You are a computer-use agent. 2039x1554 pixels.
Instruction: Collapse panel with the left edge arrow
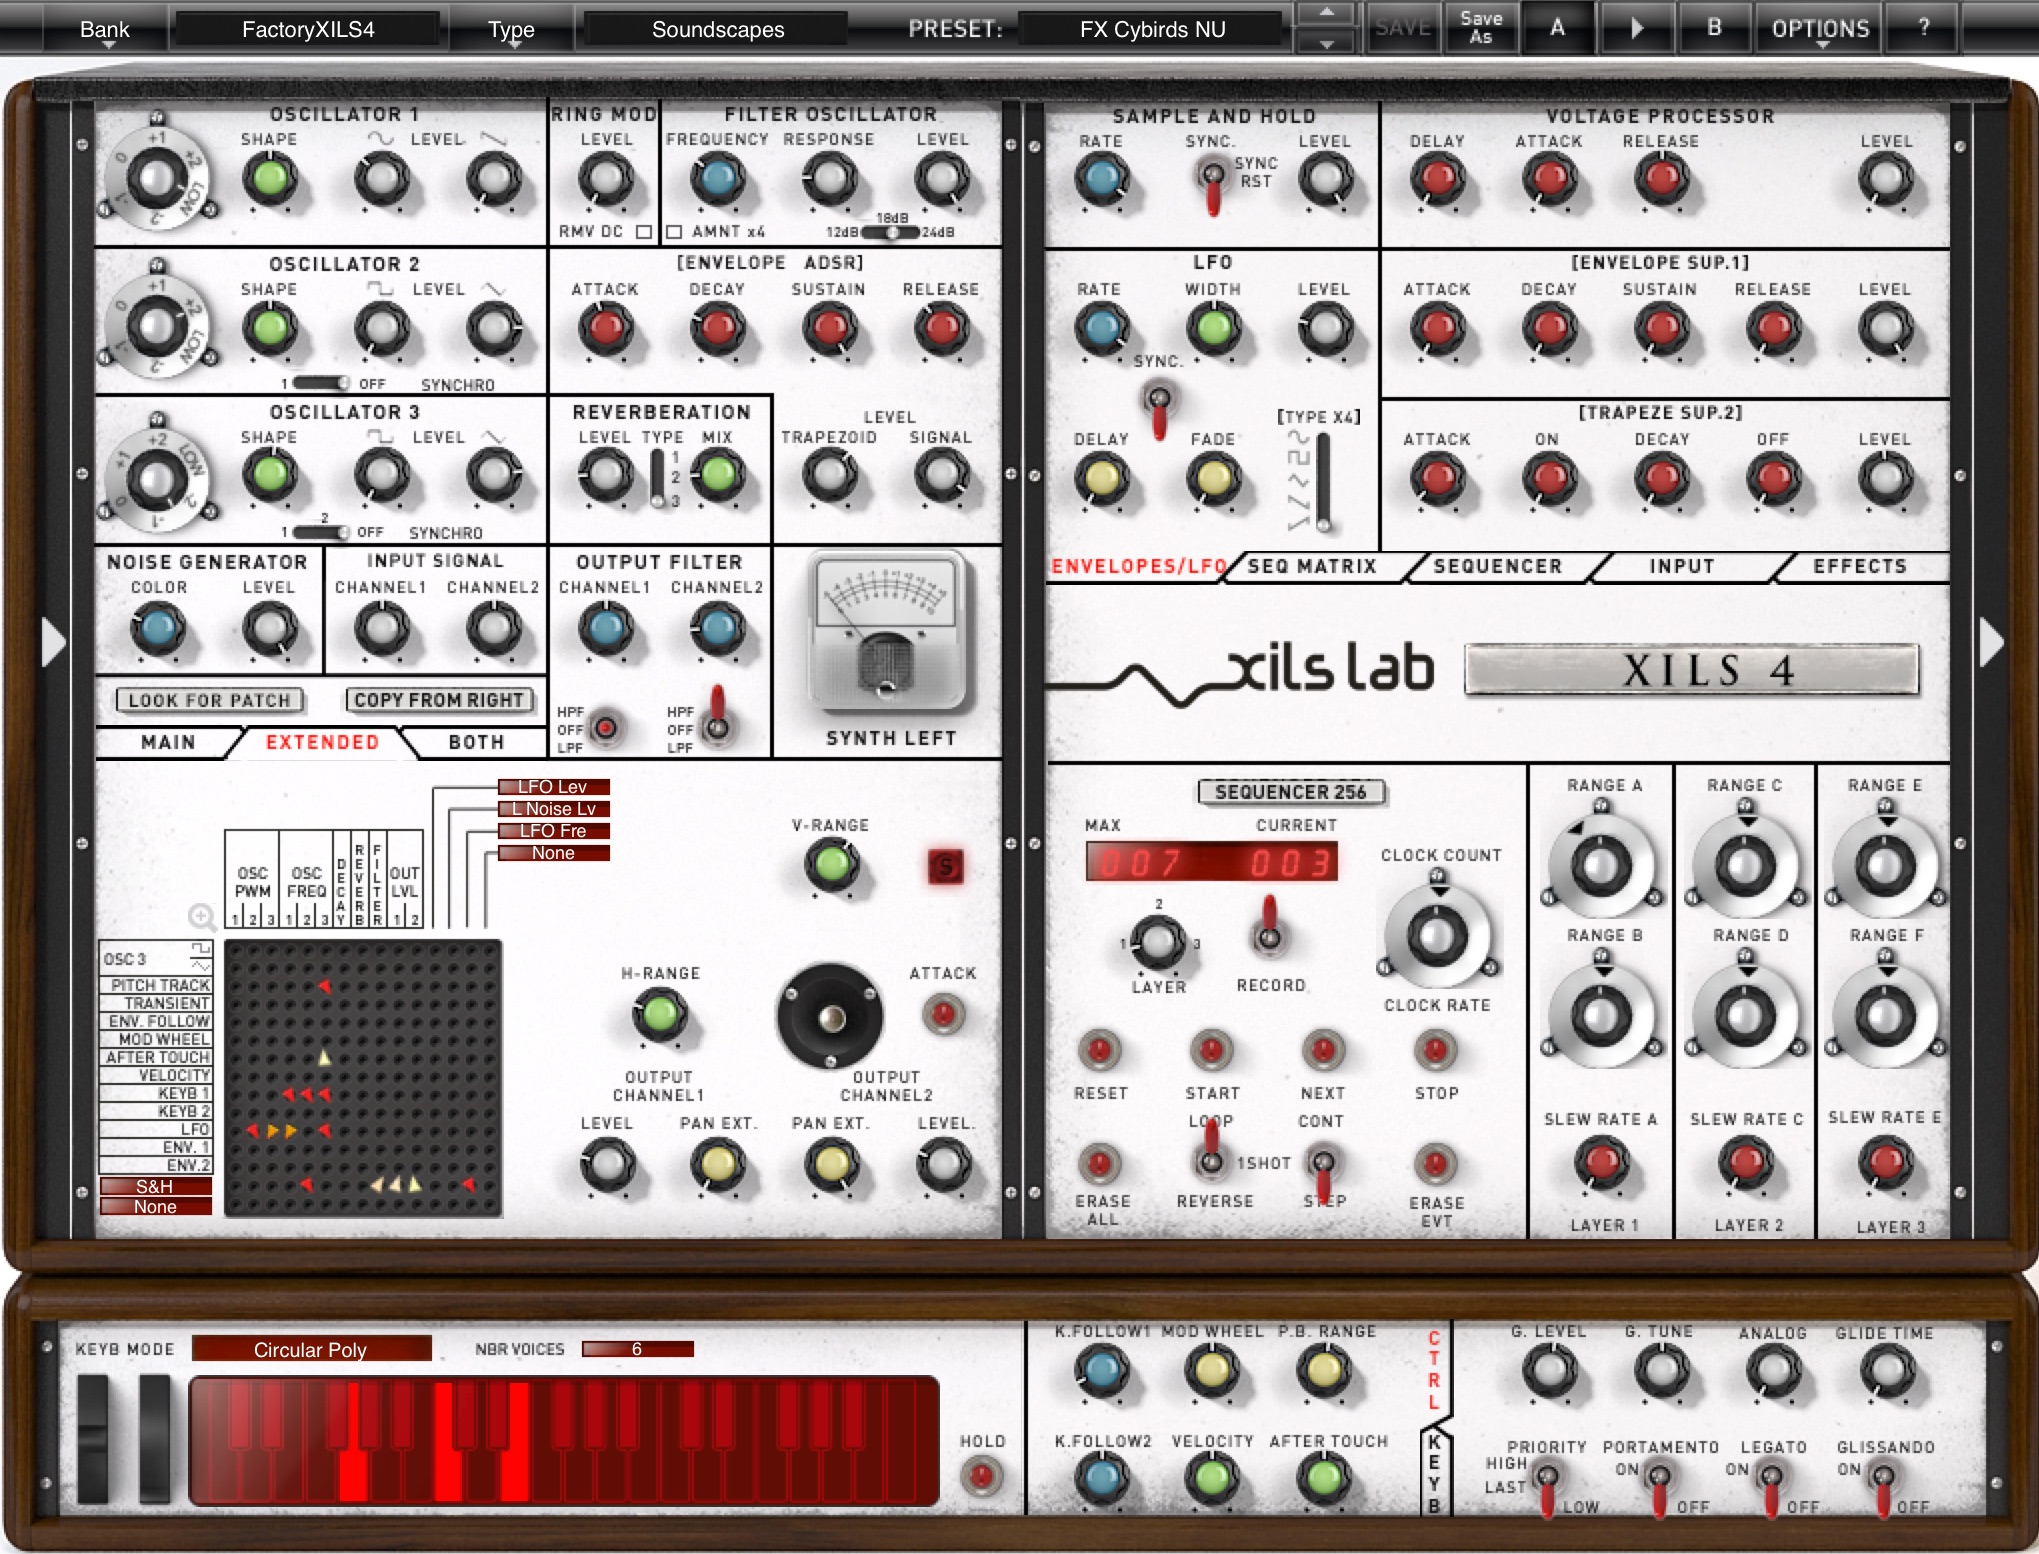point(52,641)
